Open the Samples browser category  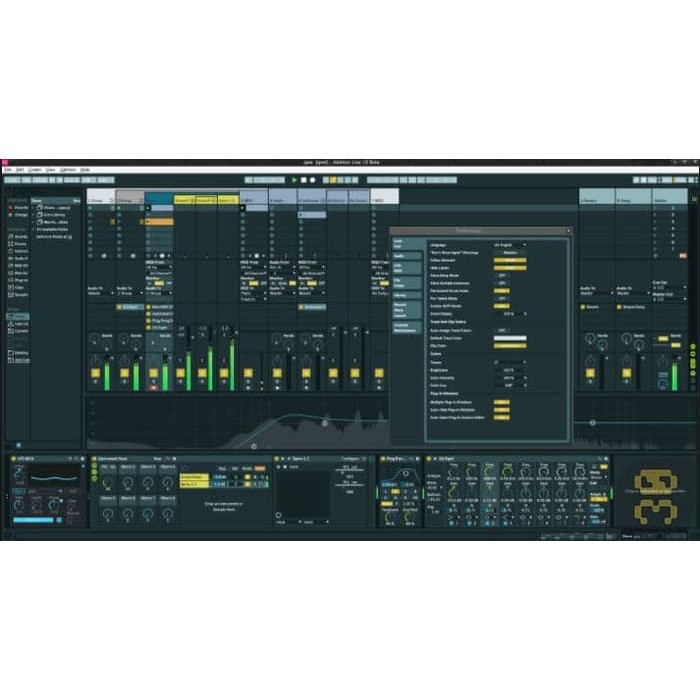click(18, 295)
